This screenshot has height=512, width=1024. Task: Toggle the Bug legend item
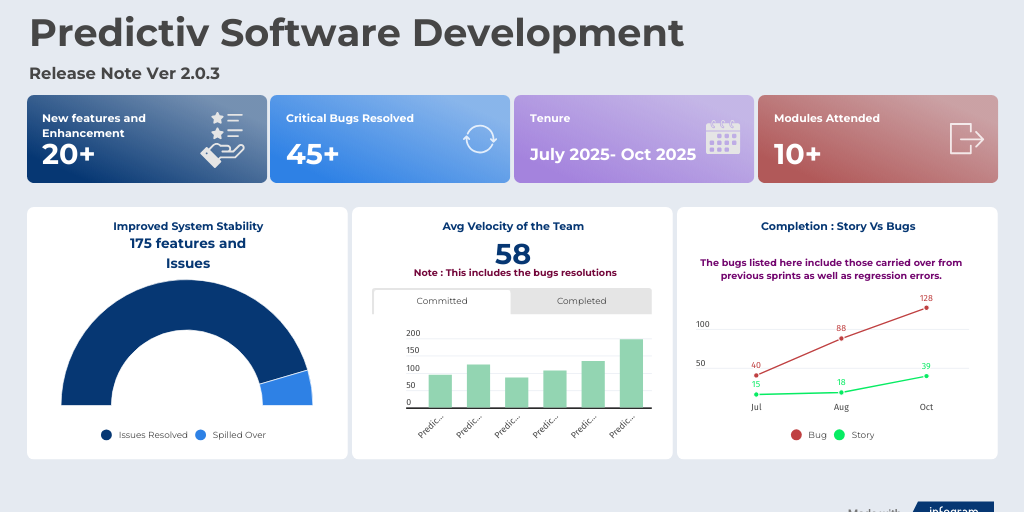pyautogui.click(x=808, y=435)
